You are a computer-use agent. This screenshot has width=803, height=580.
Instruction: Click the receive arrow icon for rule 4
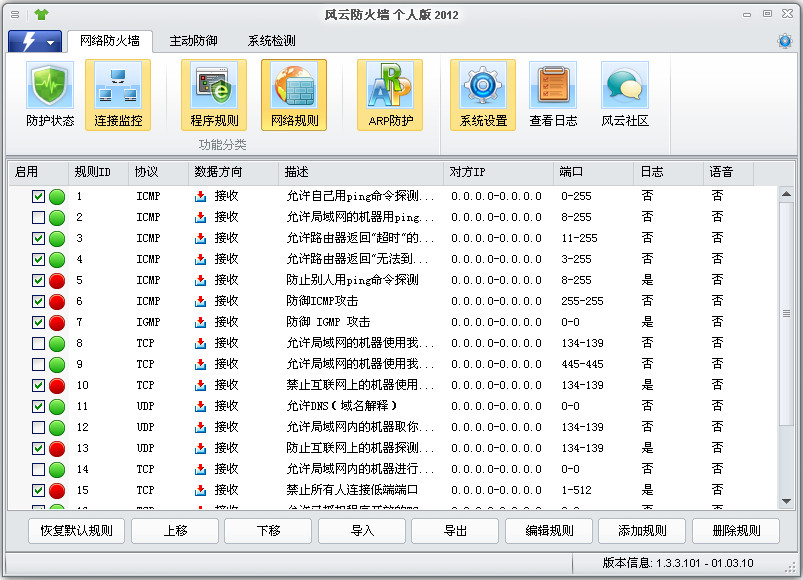coord(201,260)
